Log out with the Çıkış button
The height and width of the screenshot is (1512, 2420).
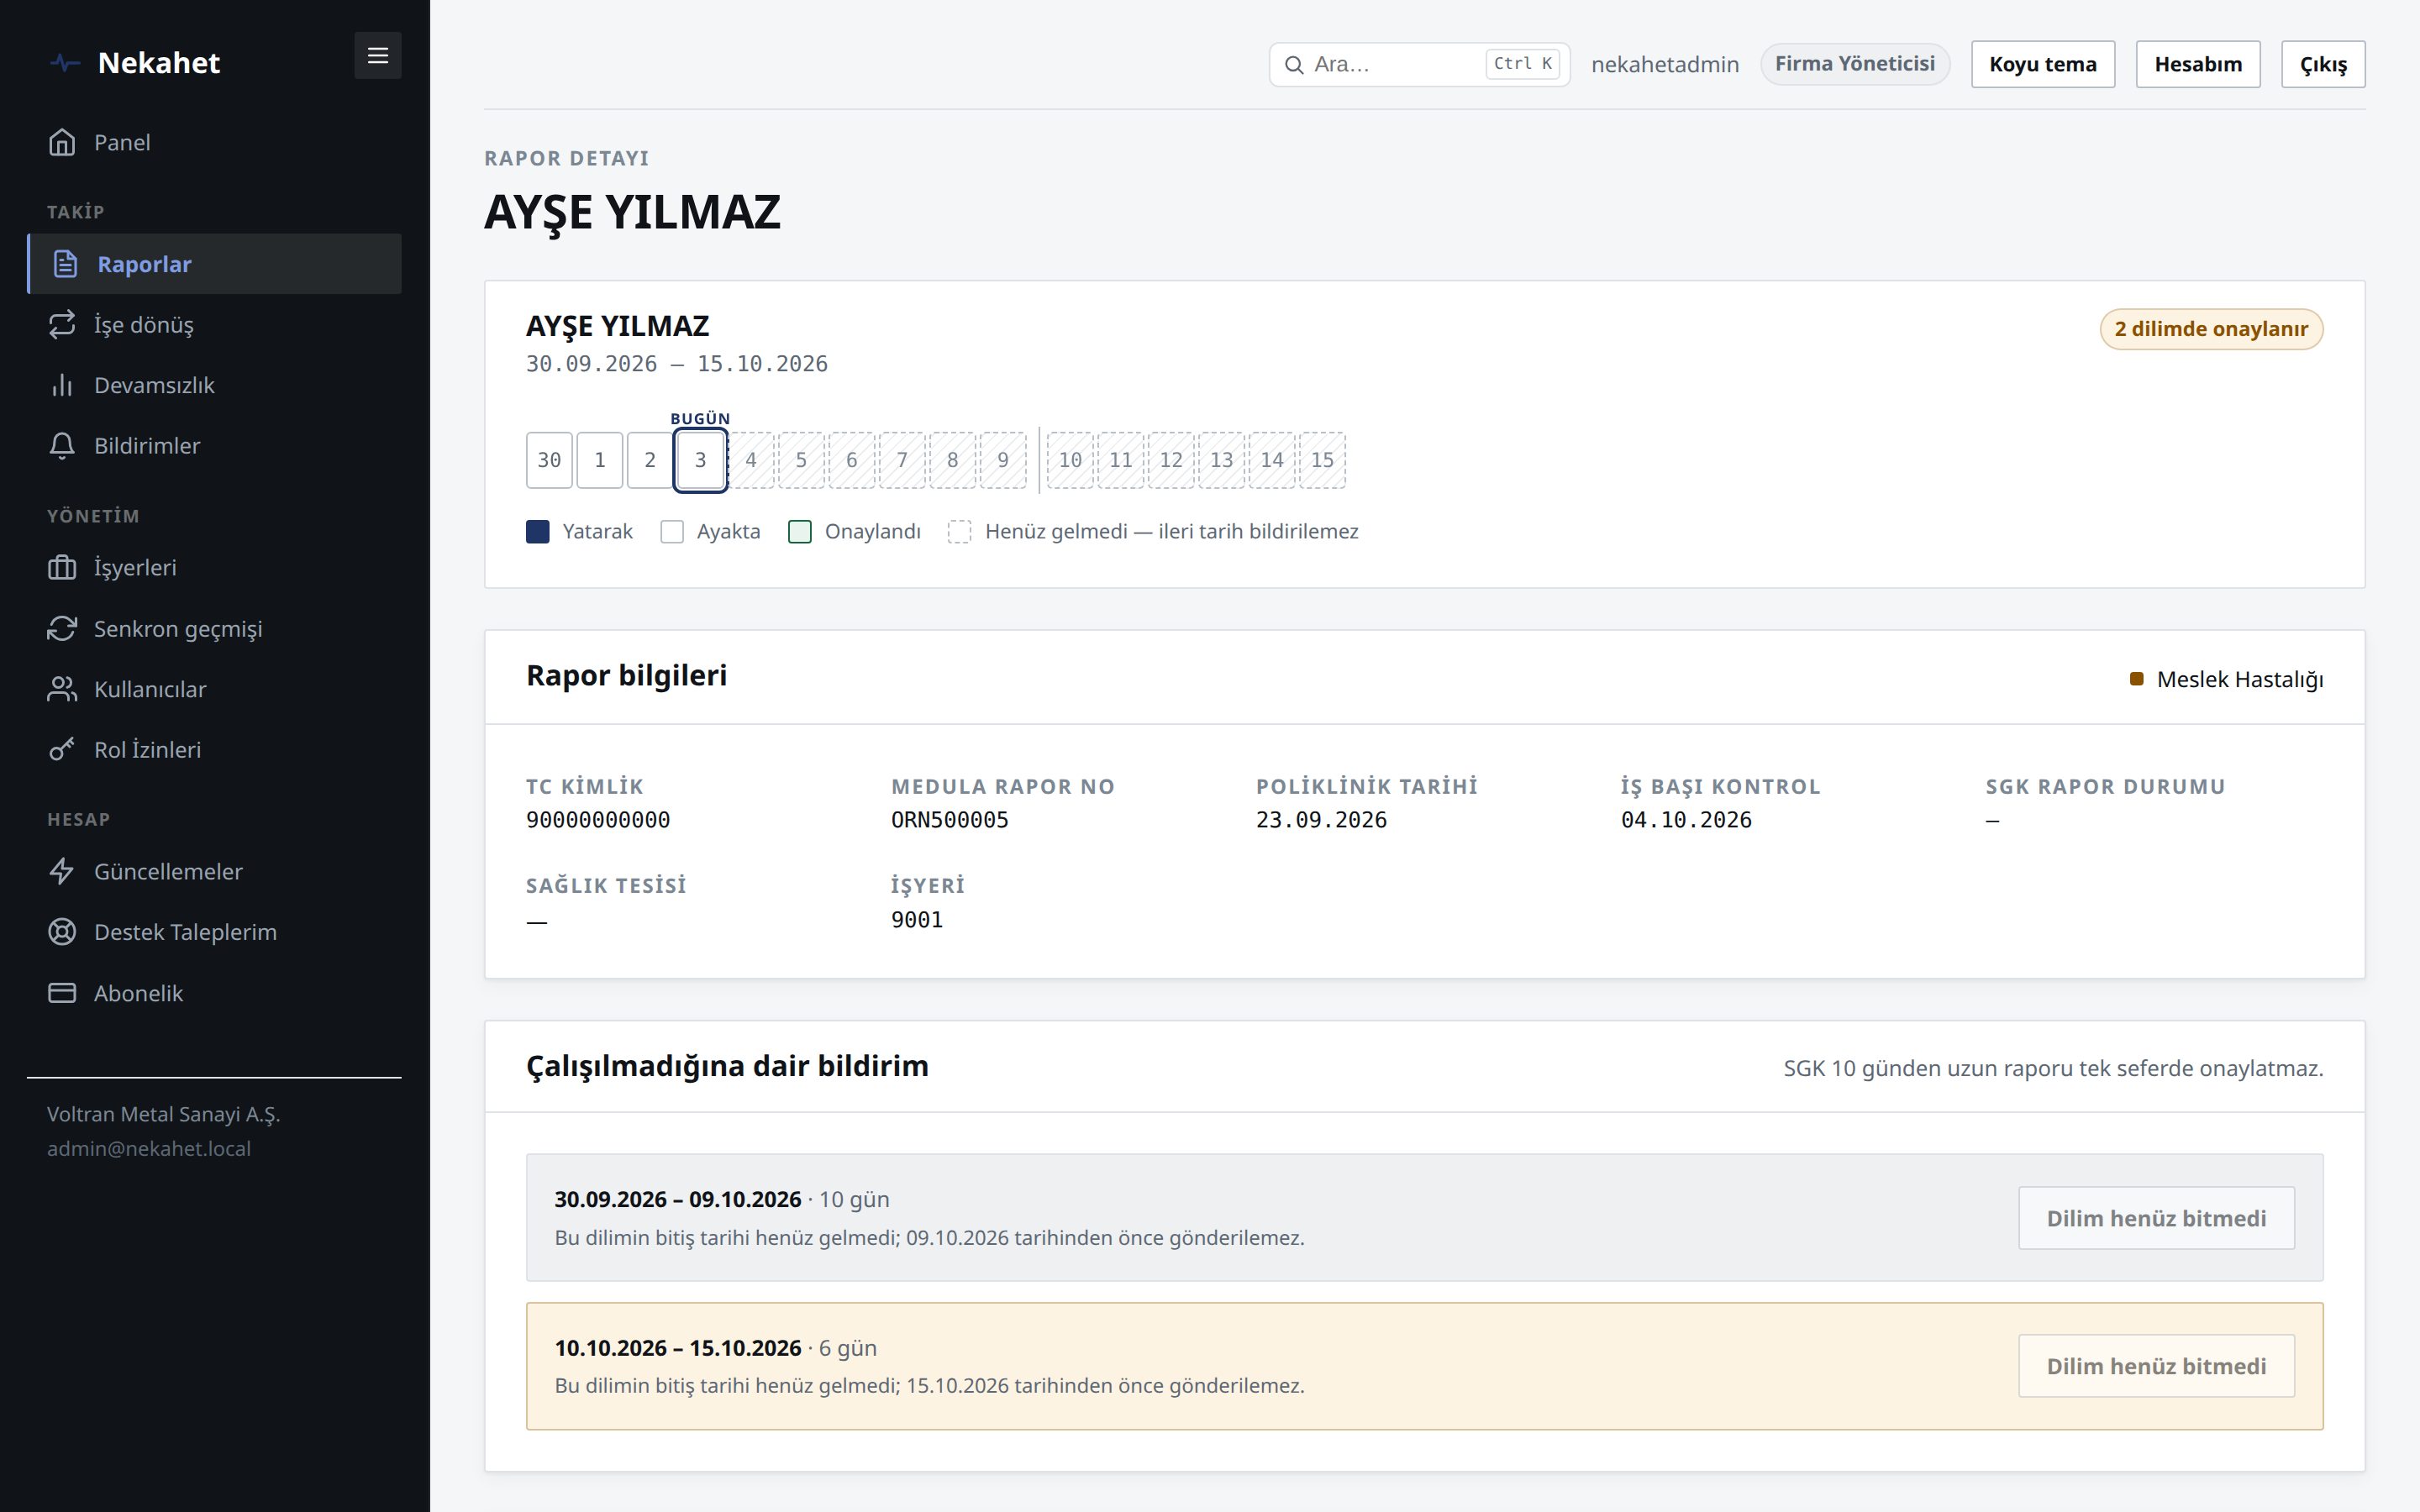(x=2323, y=64)
